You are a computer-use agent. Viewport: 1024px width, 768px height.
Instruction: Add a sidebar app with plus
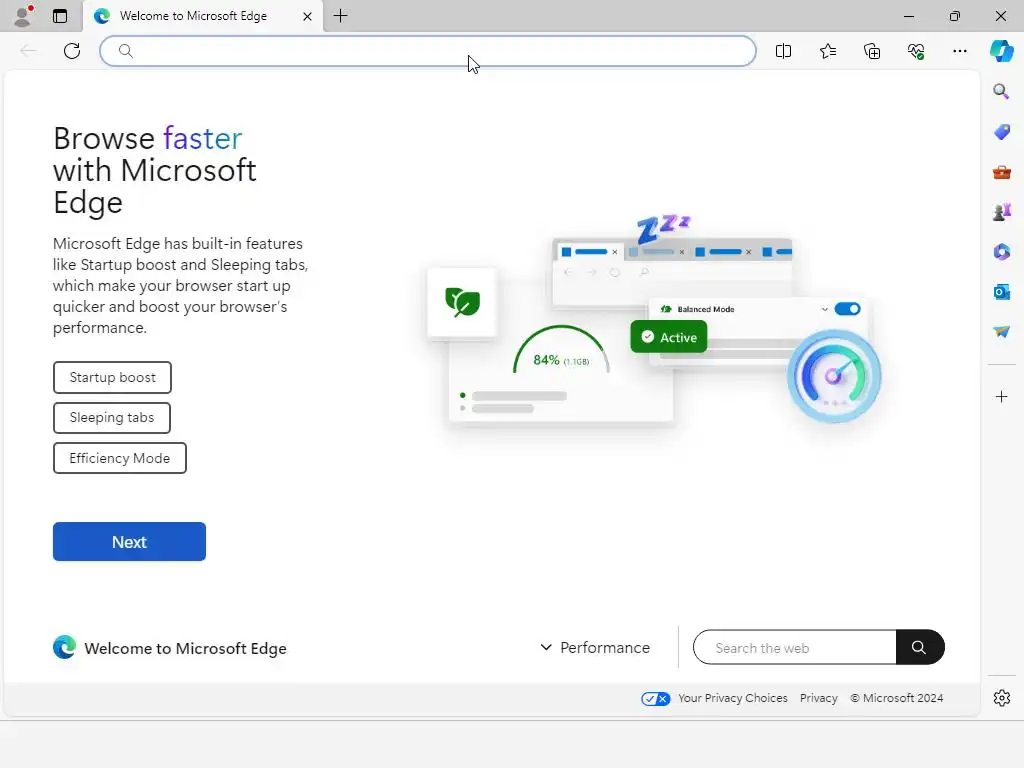[x=1001, y=396]
